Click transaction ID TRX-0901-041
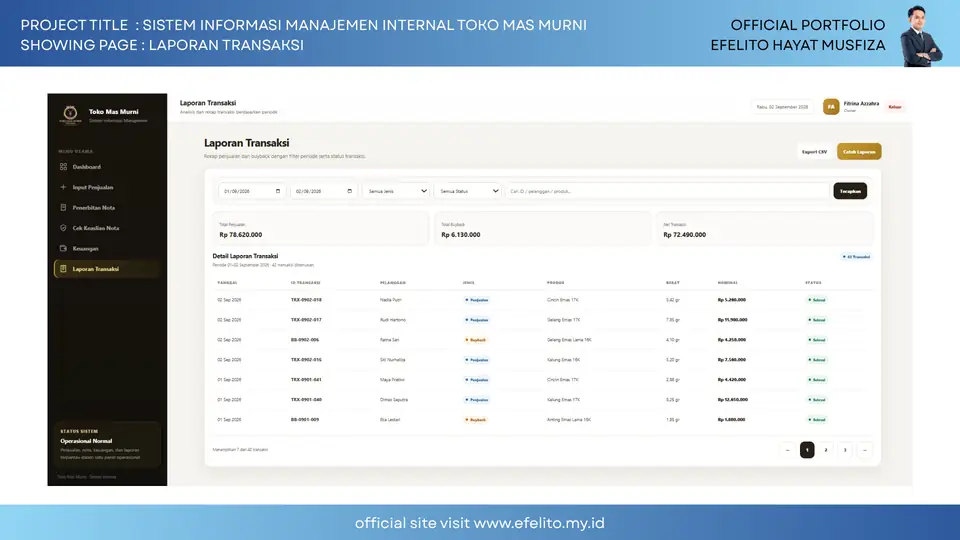The image size is (960, 540). (306, 380)
